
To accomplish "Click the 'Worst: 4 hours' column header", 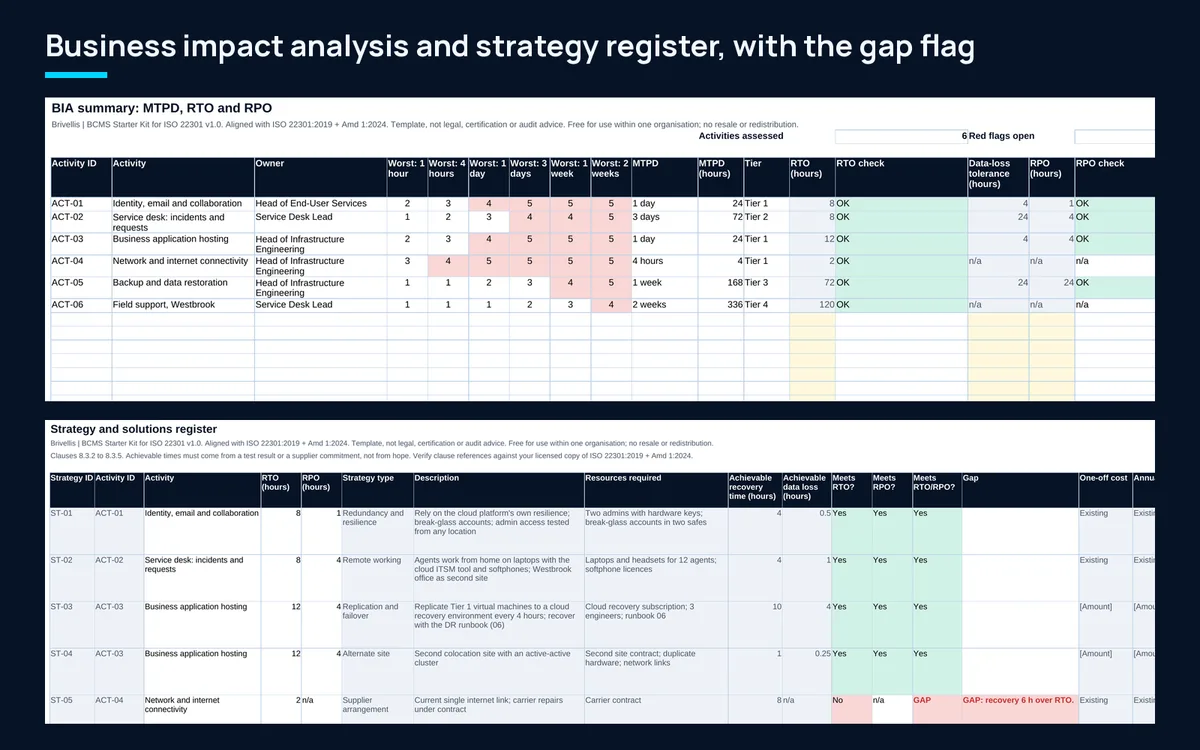I will pos(448,176).
